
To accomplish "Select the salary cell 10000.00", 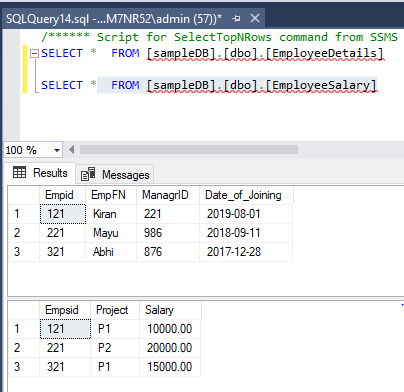I will 170,329.
